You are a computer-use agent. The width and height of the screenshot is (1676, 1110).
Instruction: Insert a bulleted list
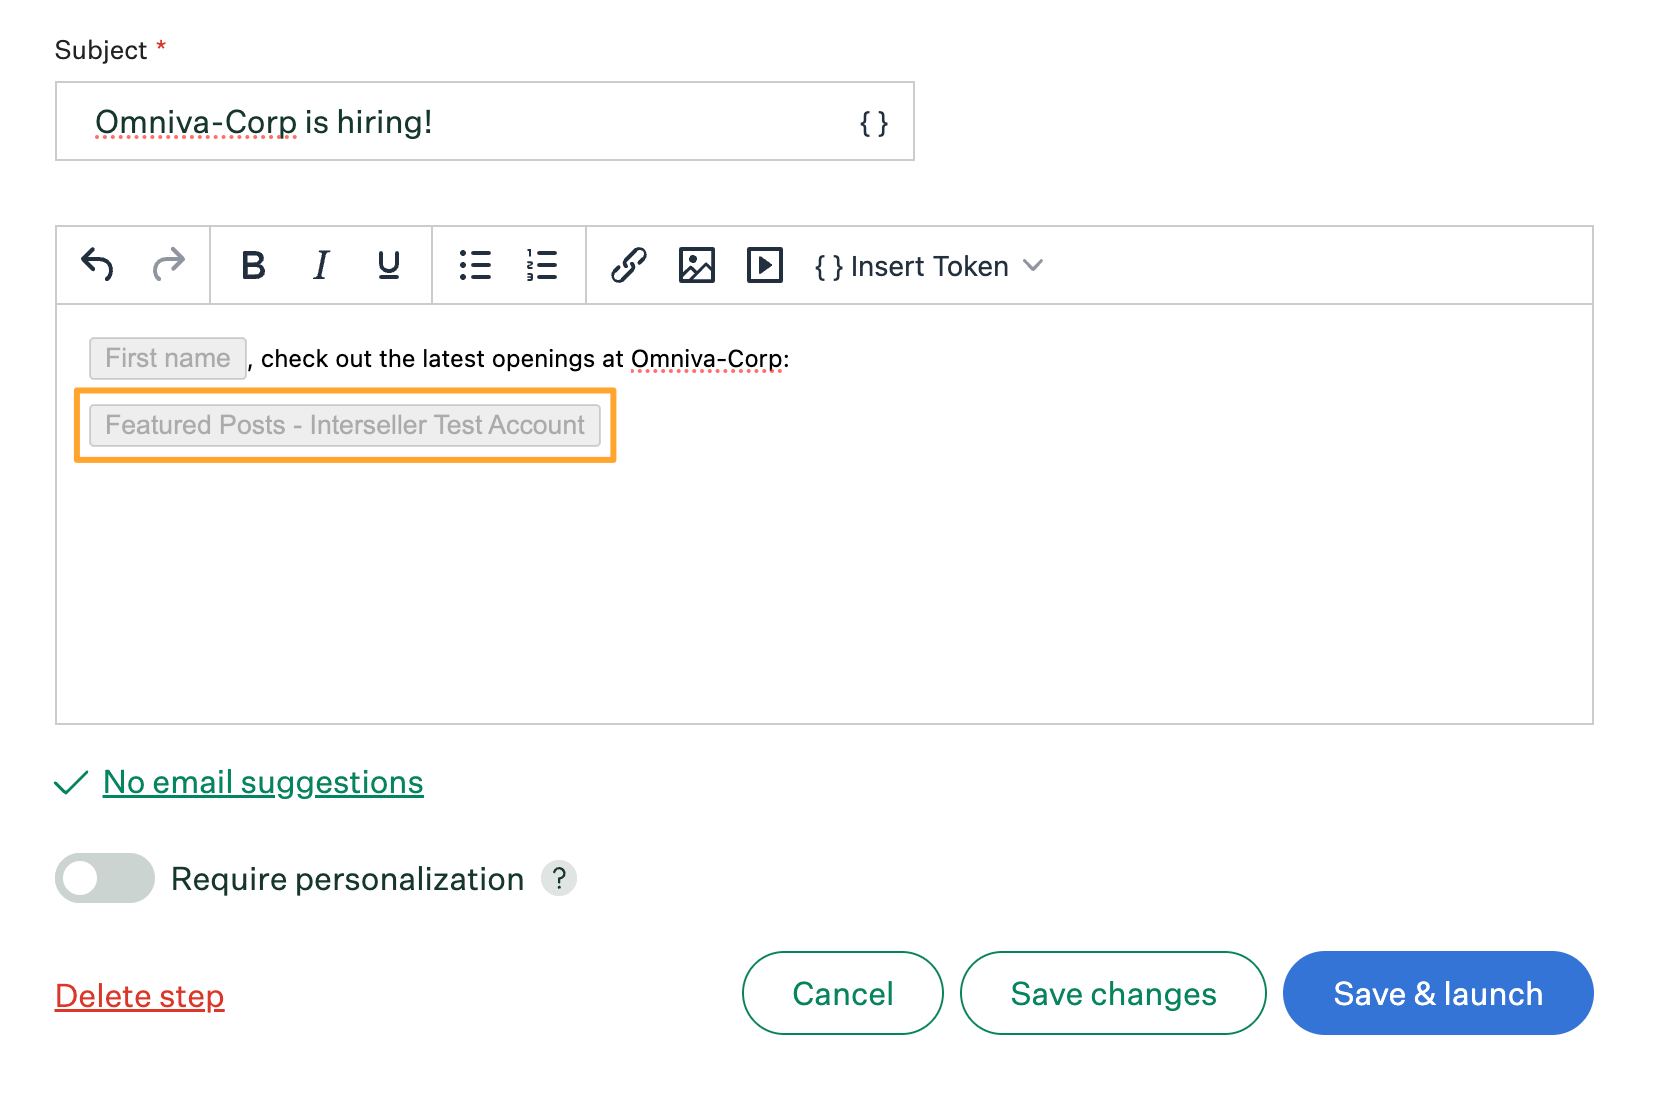[x=475, y=265]
